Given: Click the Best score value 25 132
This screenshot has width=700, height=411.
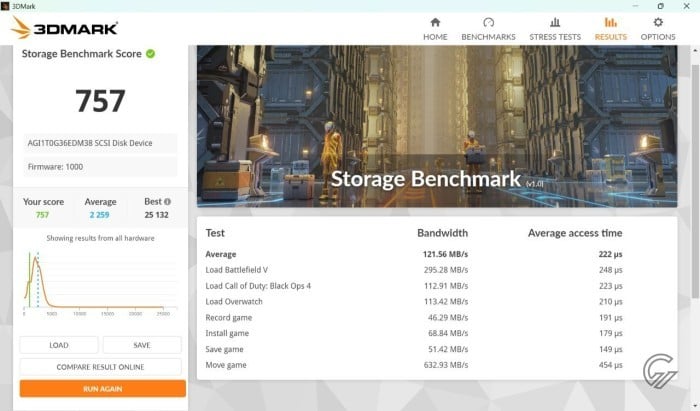Looking at the screenshot, I should (x=156, y=215).
